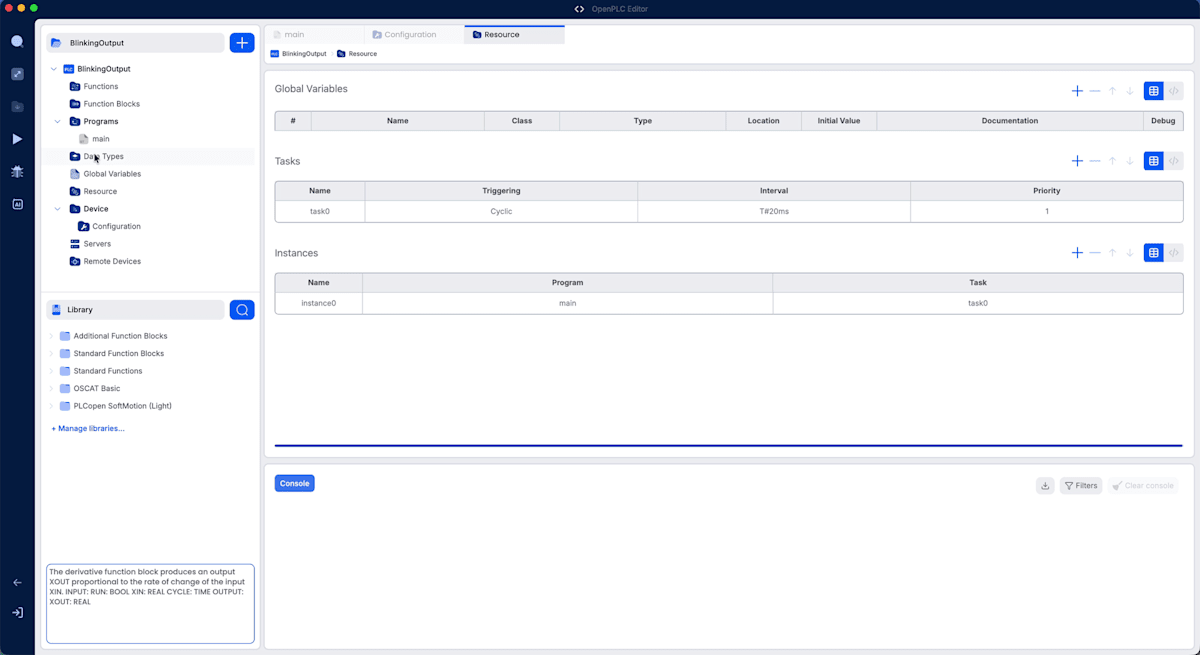Click the Cyclic triggering cell
This screenshot has height=655, width=1200.
click(501, 212)
